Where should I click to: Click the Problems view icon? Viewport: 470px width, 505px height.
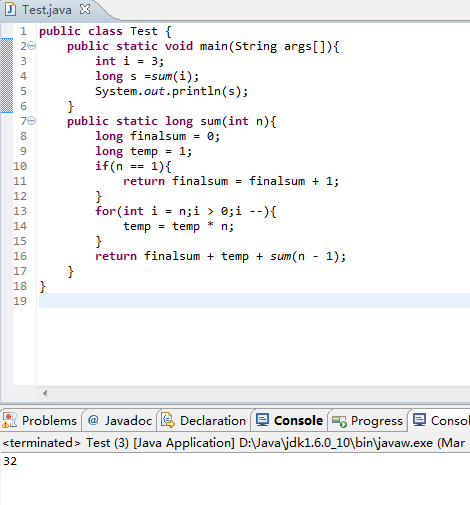tap(9, 420)
